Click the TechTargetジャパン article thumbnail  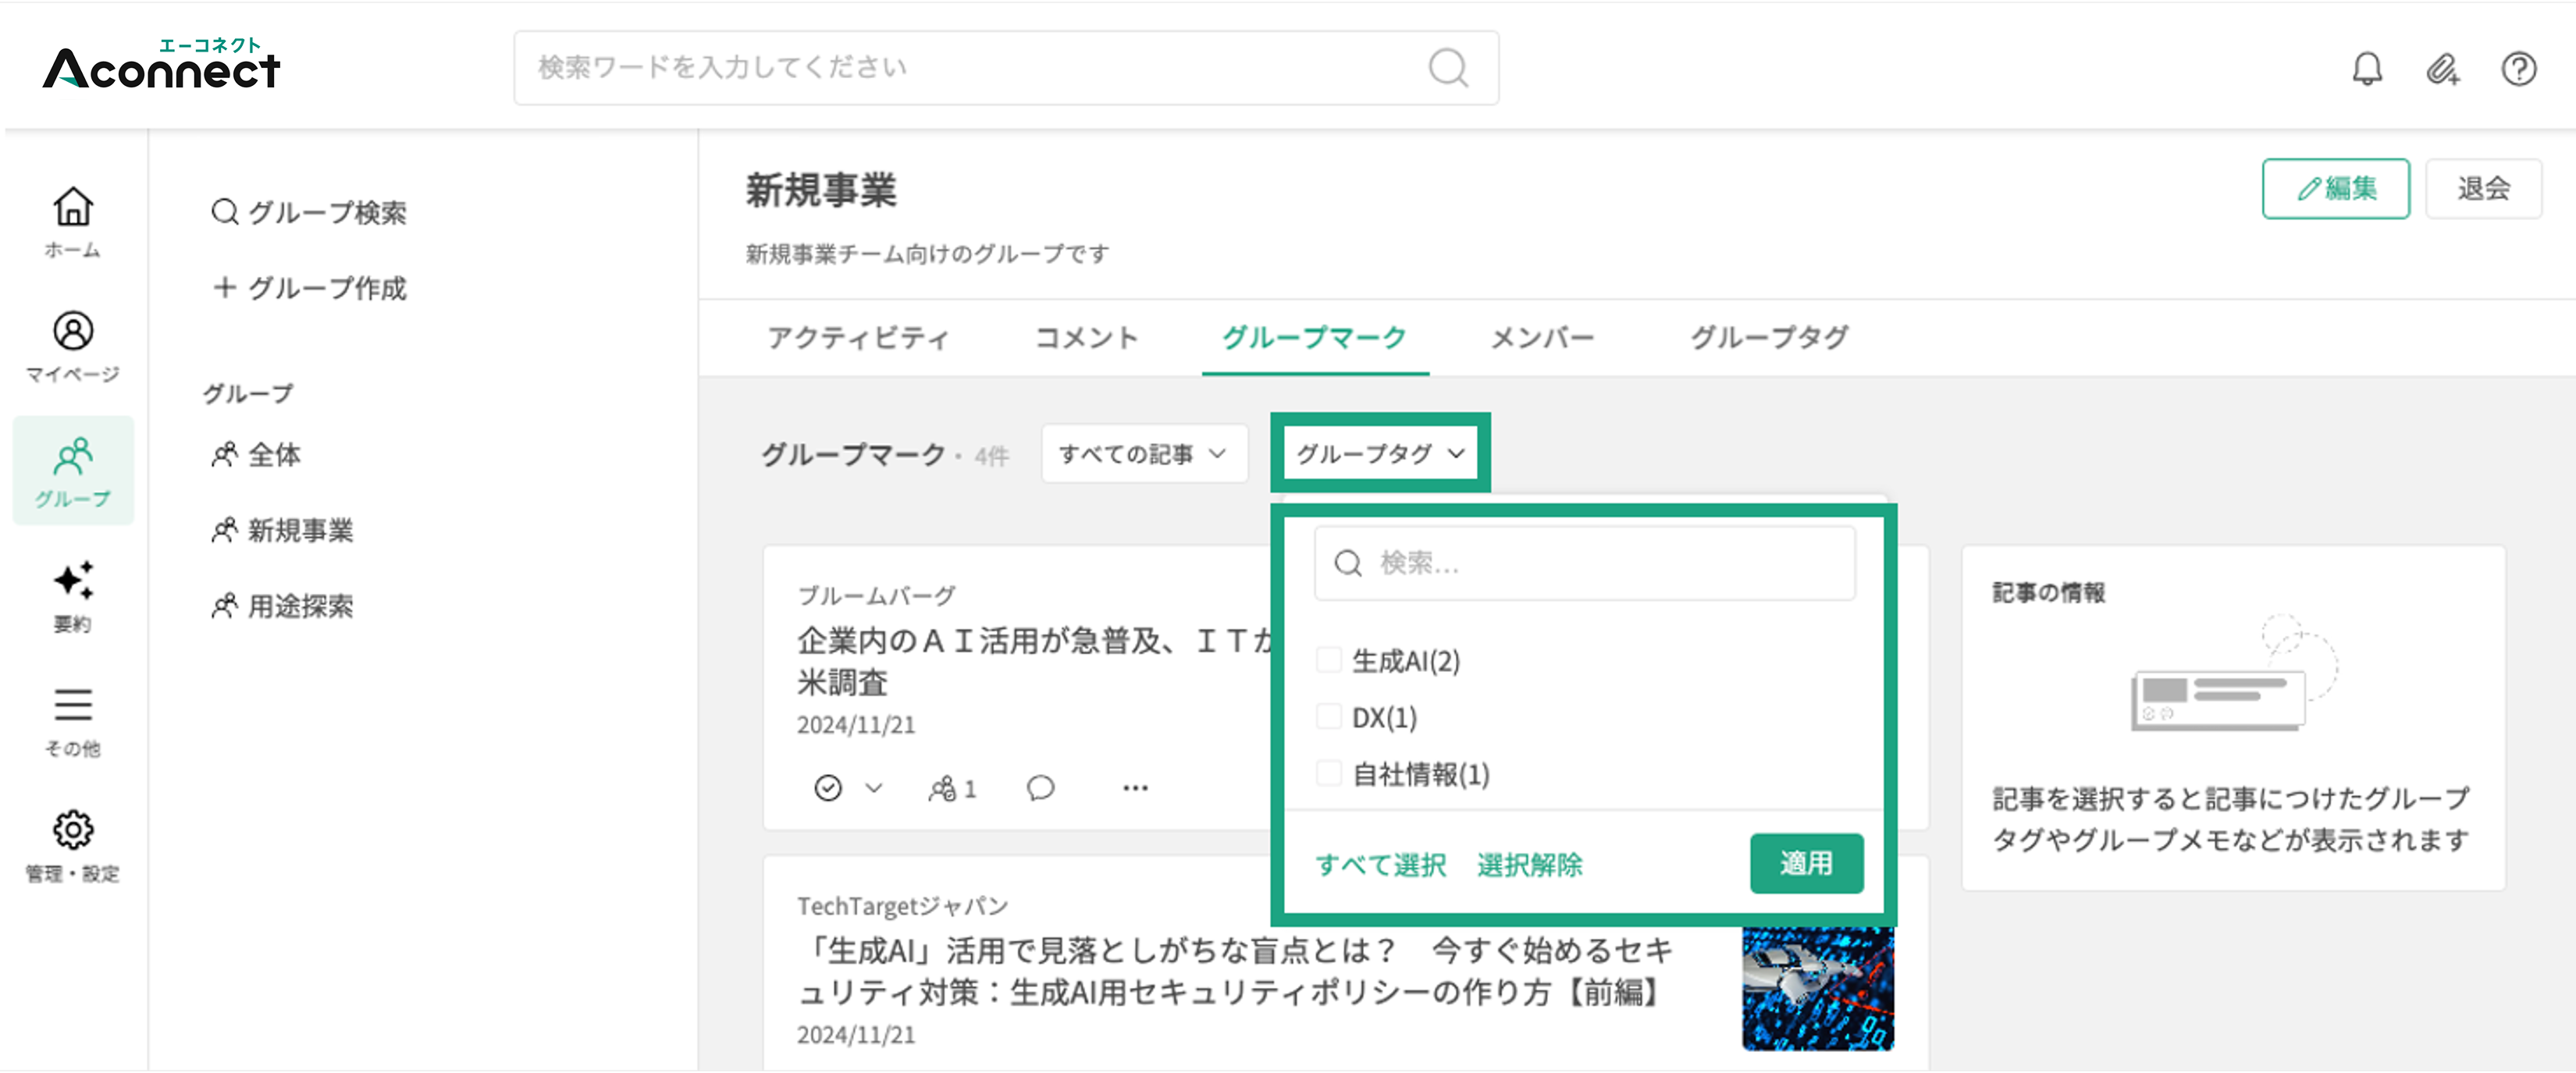(x=1817, y=988)
